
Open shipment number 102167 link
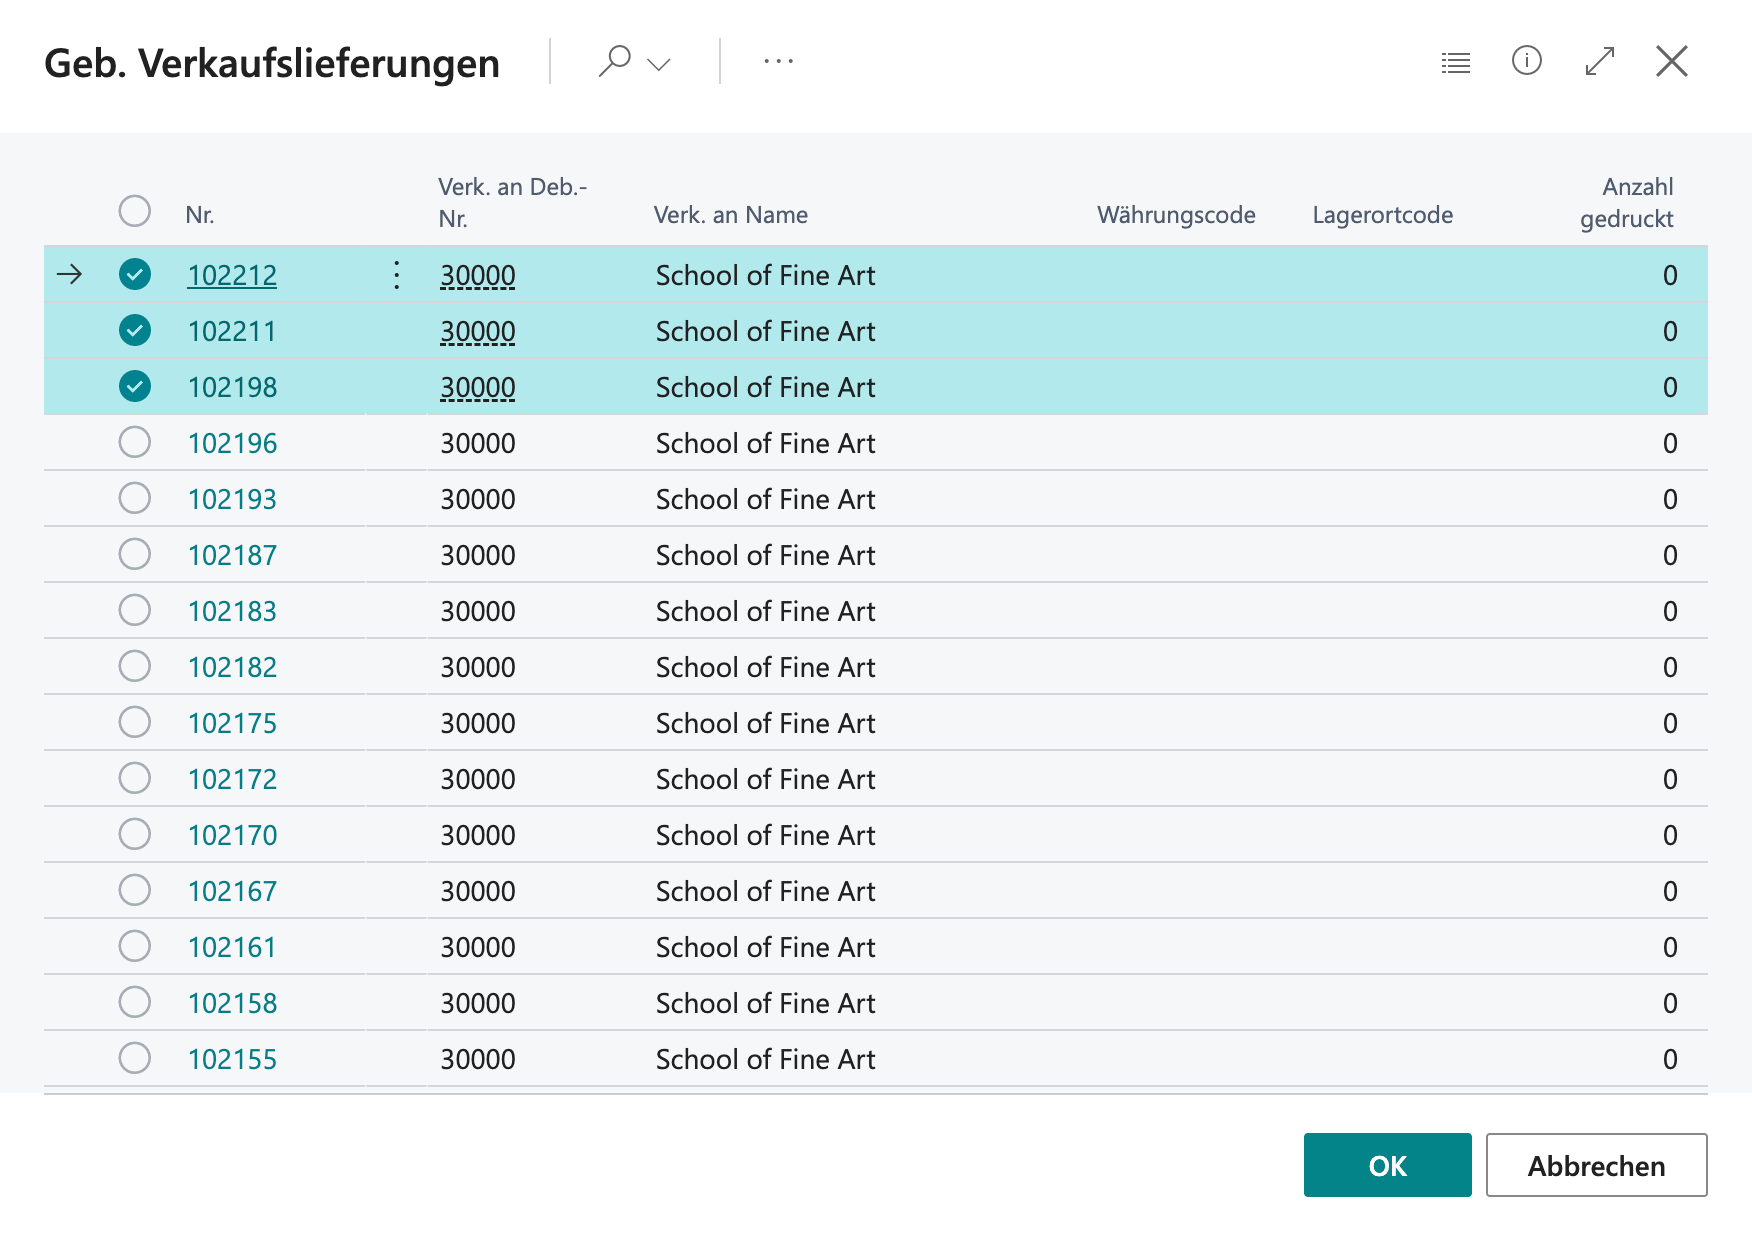point(232,891)
